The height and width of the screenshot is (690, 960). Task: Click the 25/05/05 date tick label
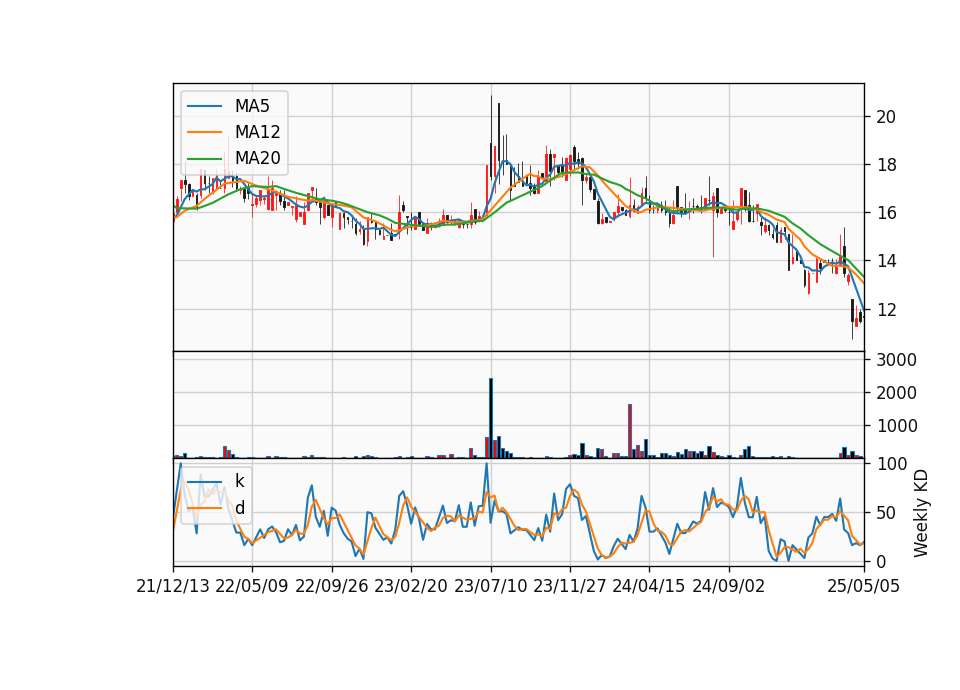[x=863, y=586]
